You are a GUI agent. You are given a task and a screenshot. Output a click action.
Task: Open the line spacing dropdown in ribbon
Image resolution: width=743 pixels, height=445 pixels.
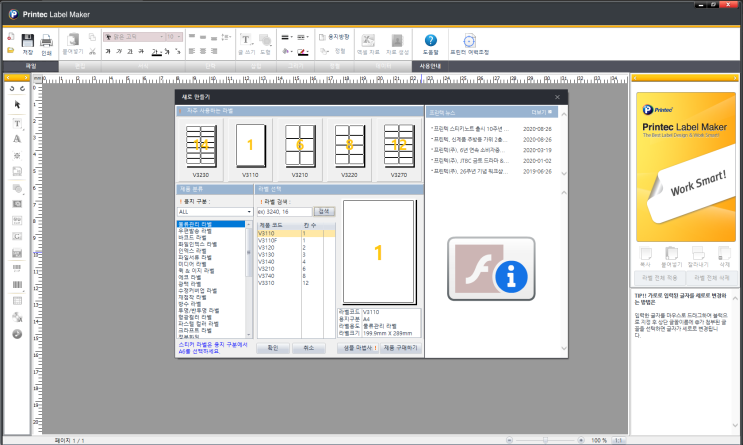[x=226, y=37]
